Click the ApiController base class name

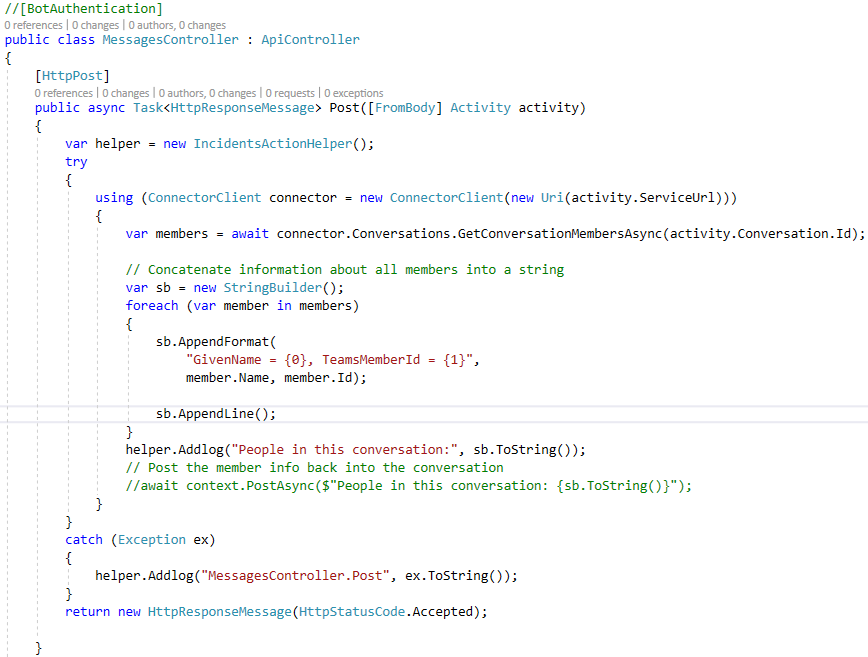[x=311, y=39]
